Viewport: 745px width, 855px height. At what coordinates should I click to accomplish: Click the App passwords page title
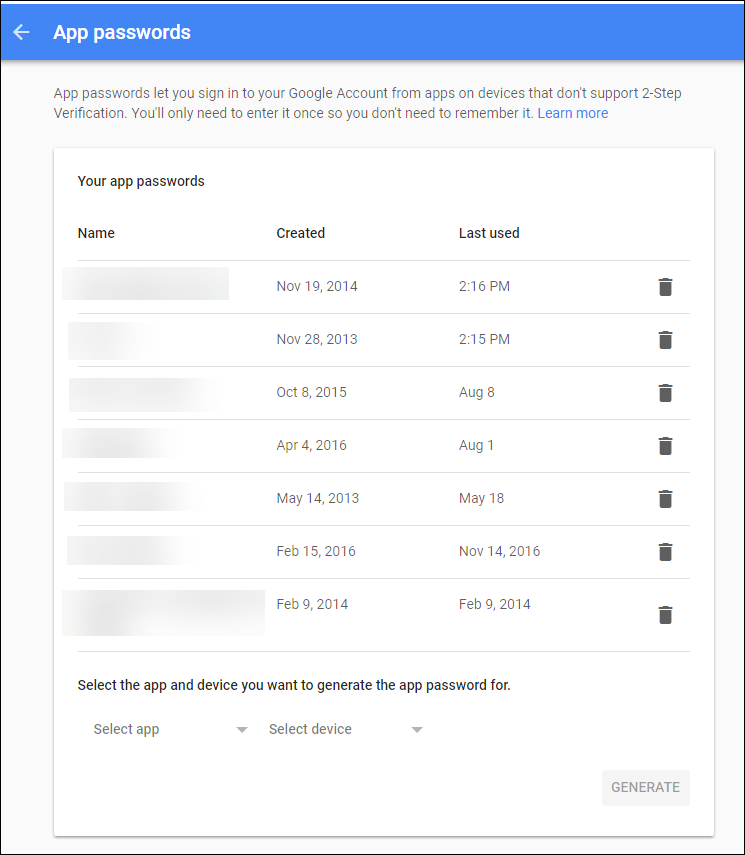point(122,32)
